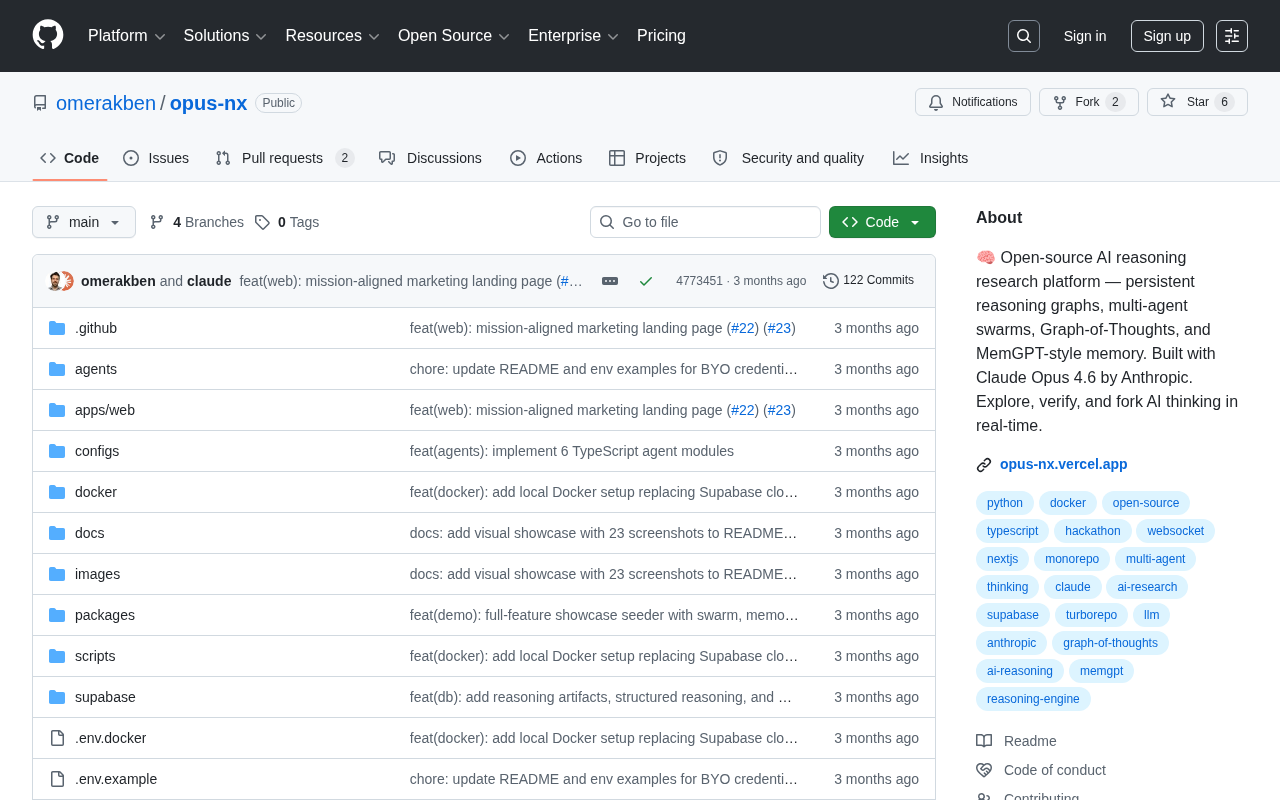Click the Sign up button
Image resolution: width=1280 pixels, height=800 pixels.
pyautogui.click(x=1167, y=36)
